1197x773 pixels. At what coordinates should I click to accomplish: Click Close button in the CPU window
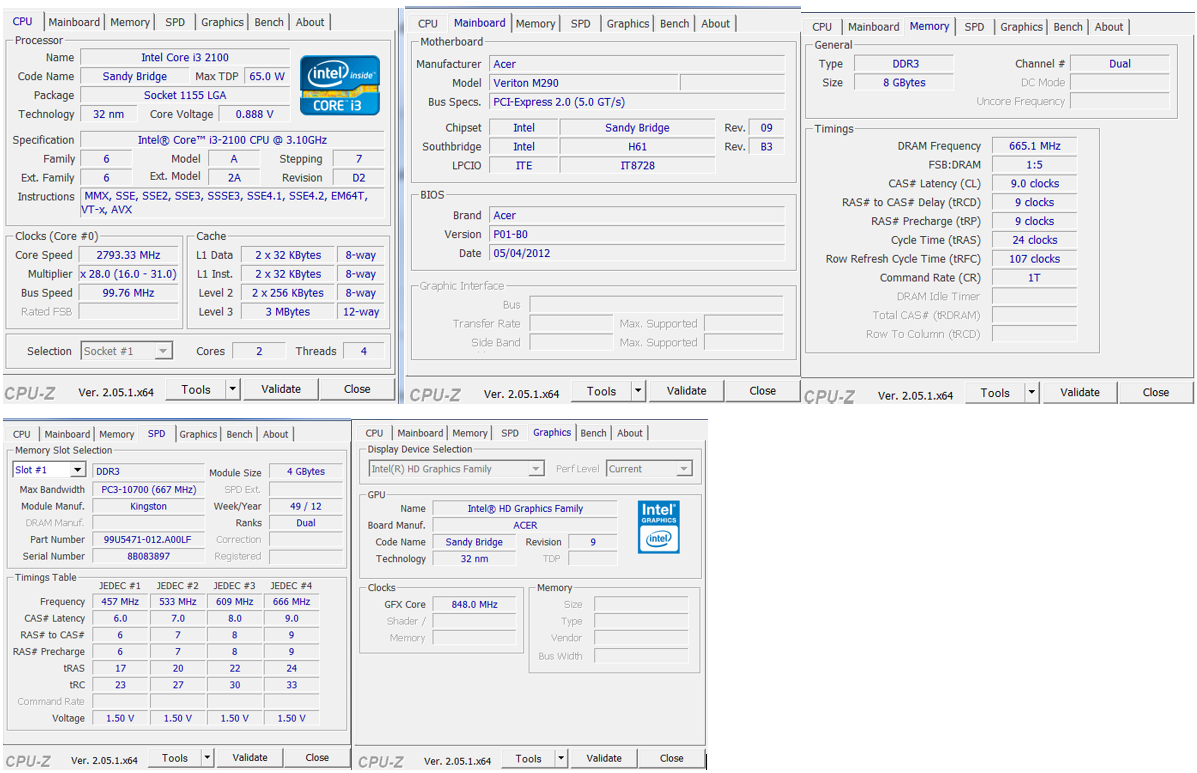[357, 389]
